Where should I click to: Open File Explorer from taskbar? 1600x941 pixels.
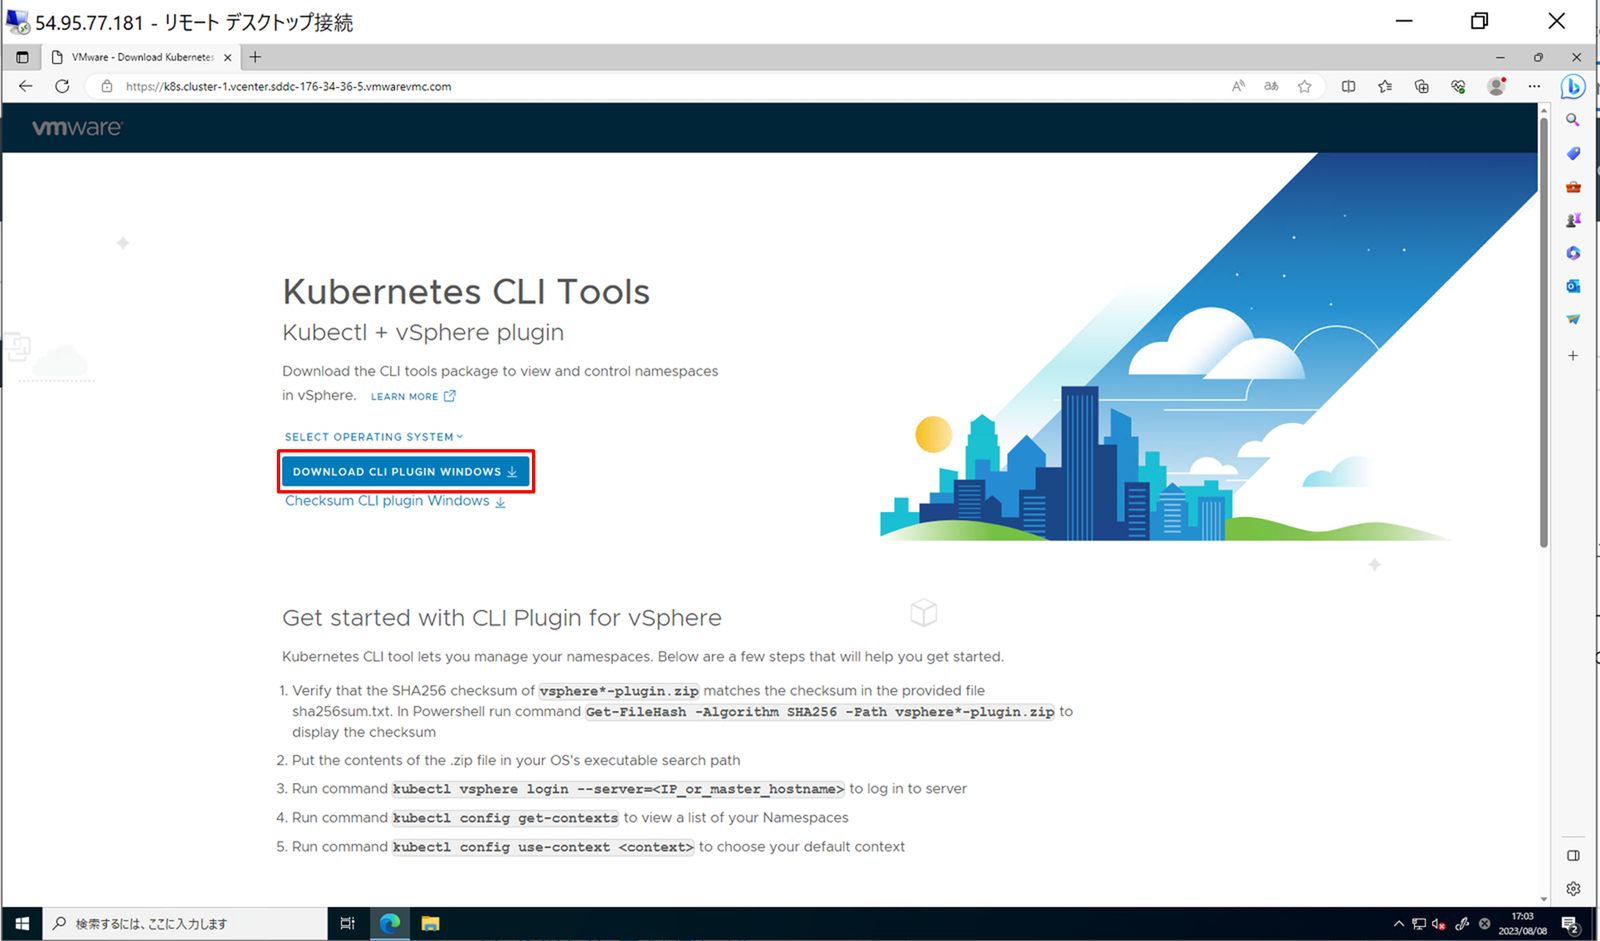(430, 923)
